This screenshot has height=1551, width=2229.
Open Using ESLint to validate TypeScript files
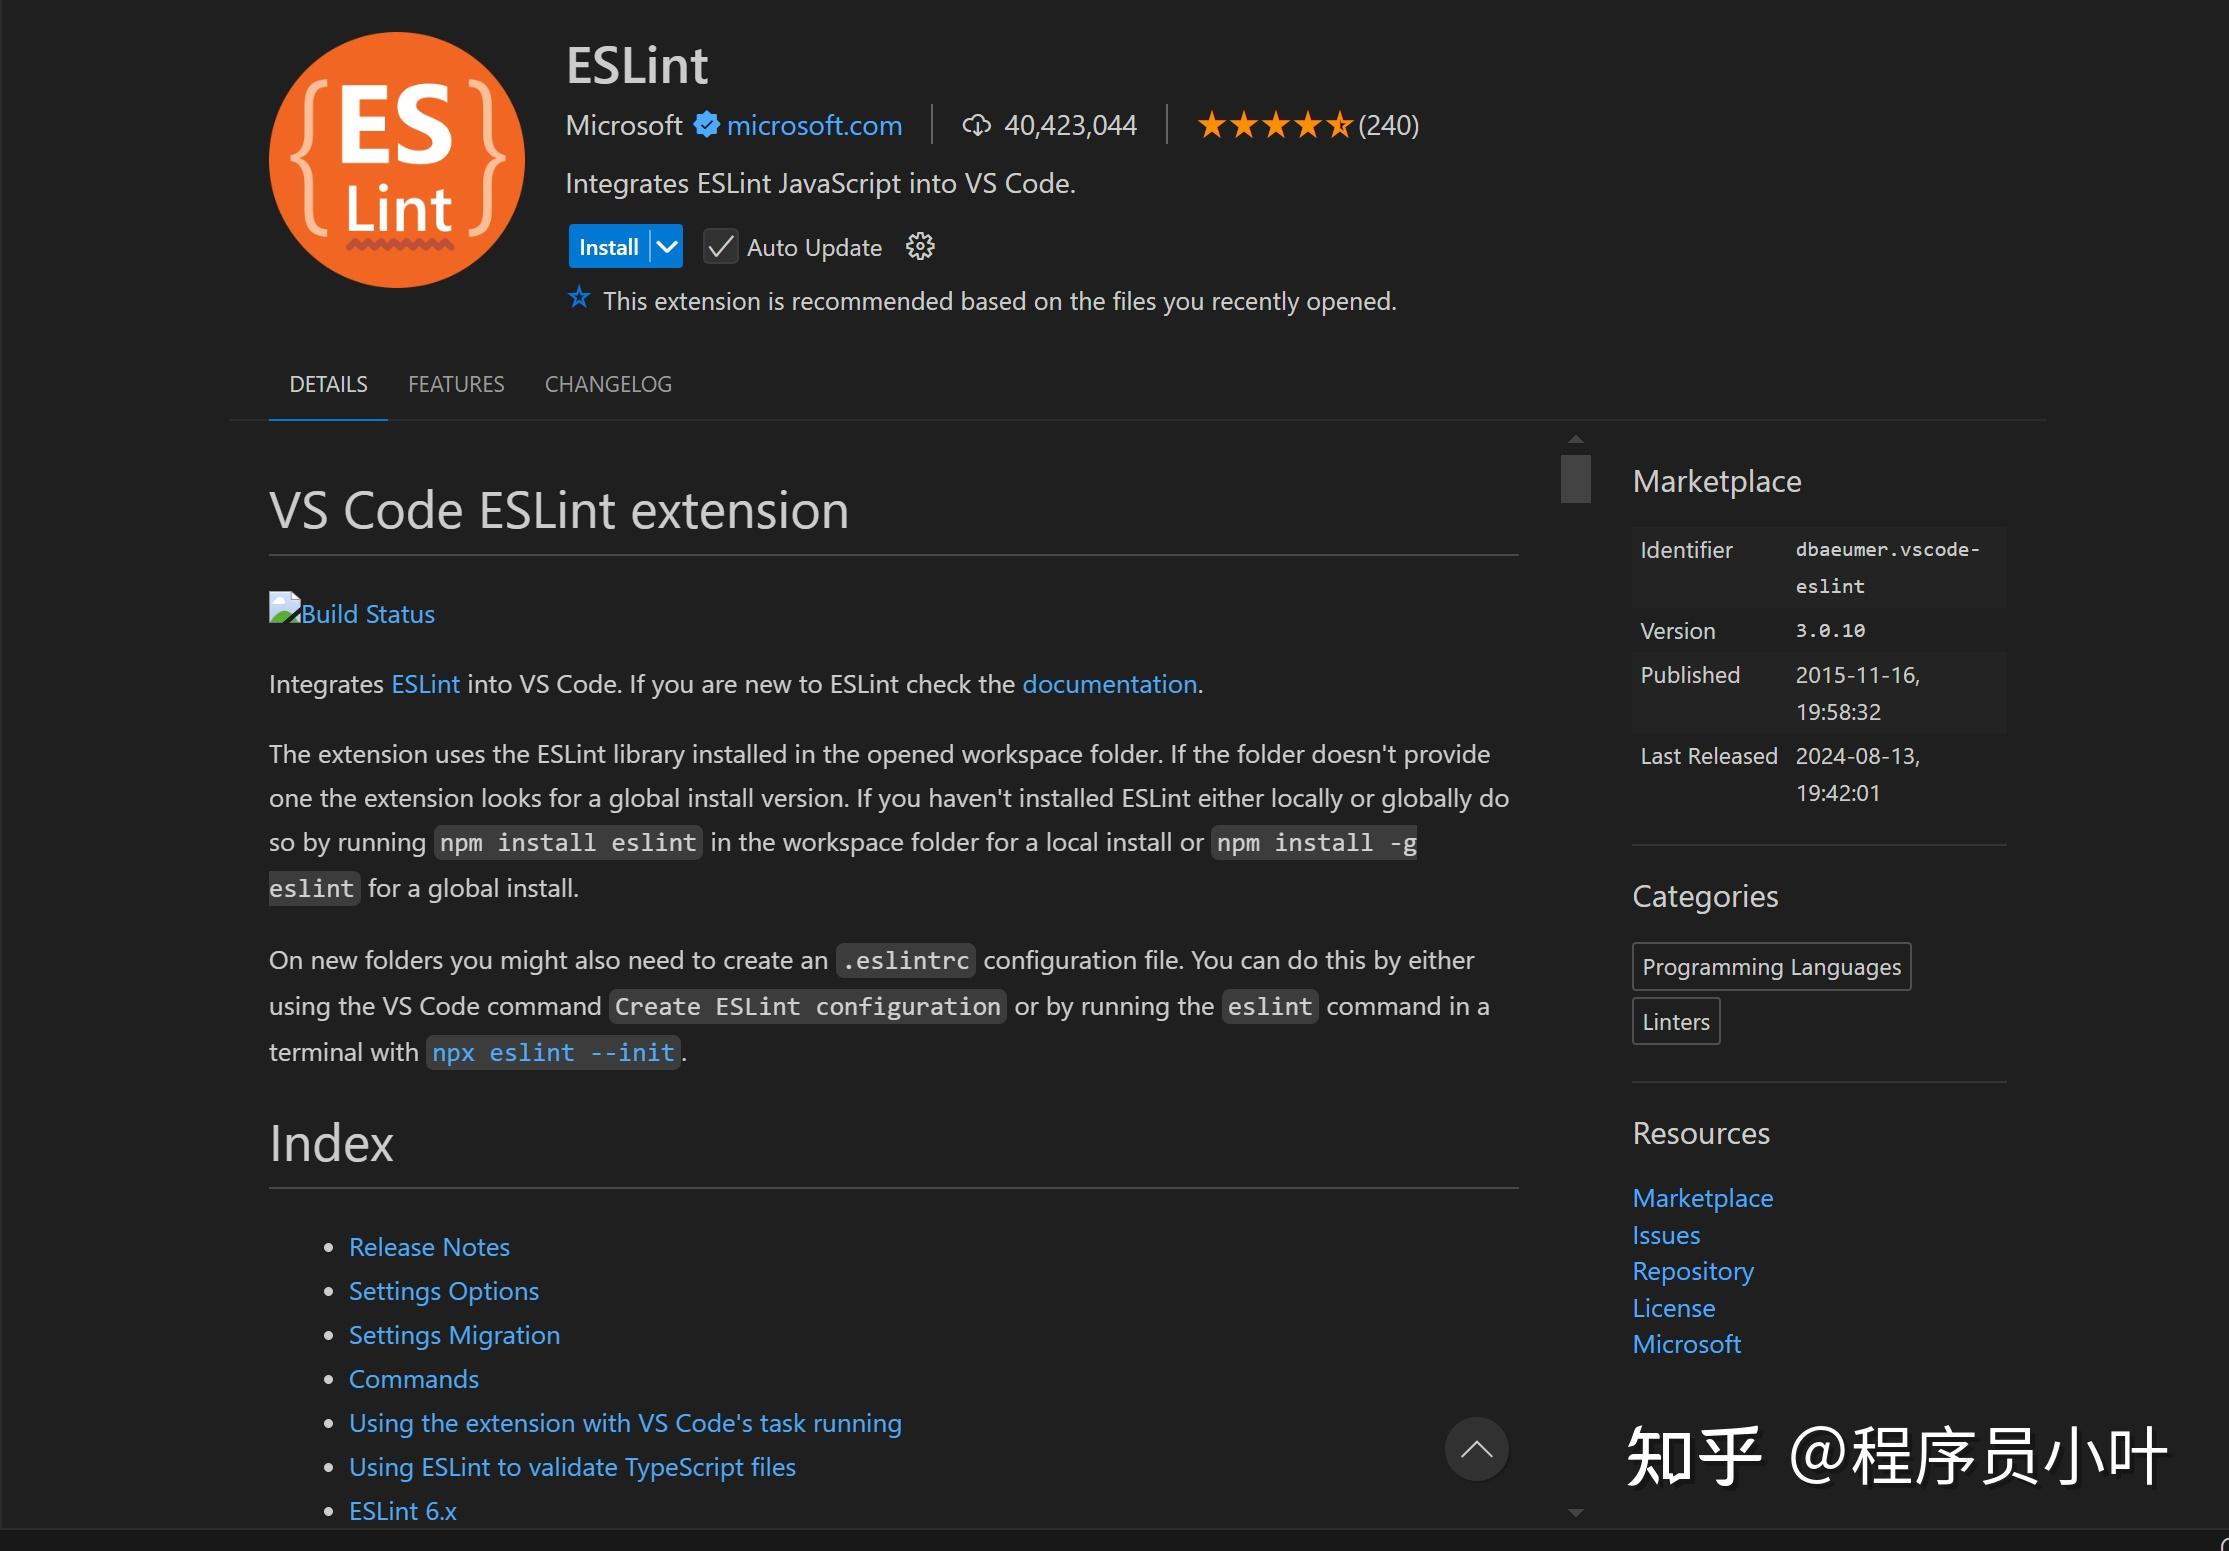pos(572,1467)
